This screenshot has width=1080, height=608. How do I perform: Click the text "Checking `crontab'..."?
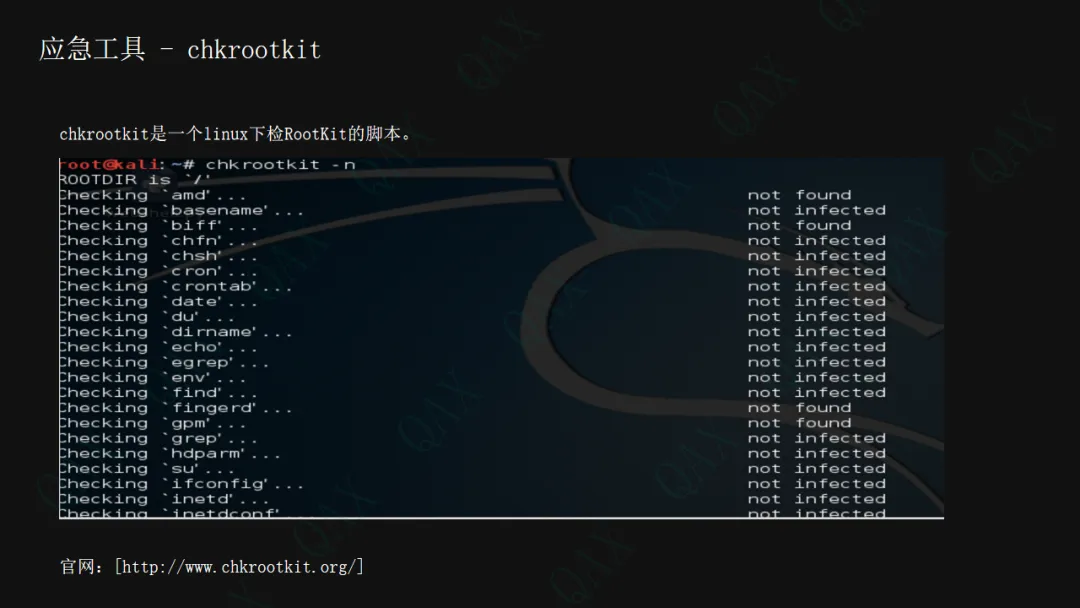(176, 286)
